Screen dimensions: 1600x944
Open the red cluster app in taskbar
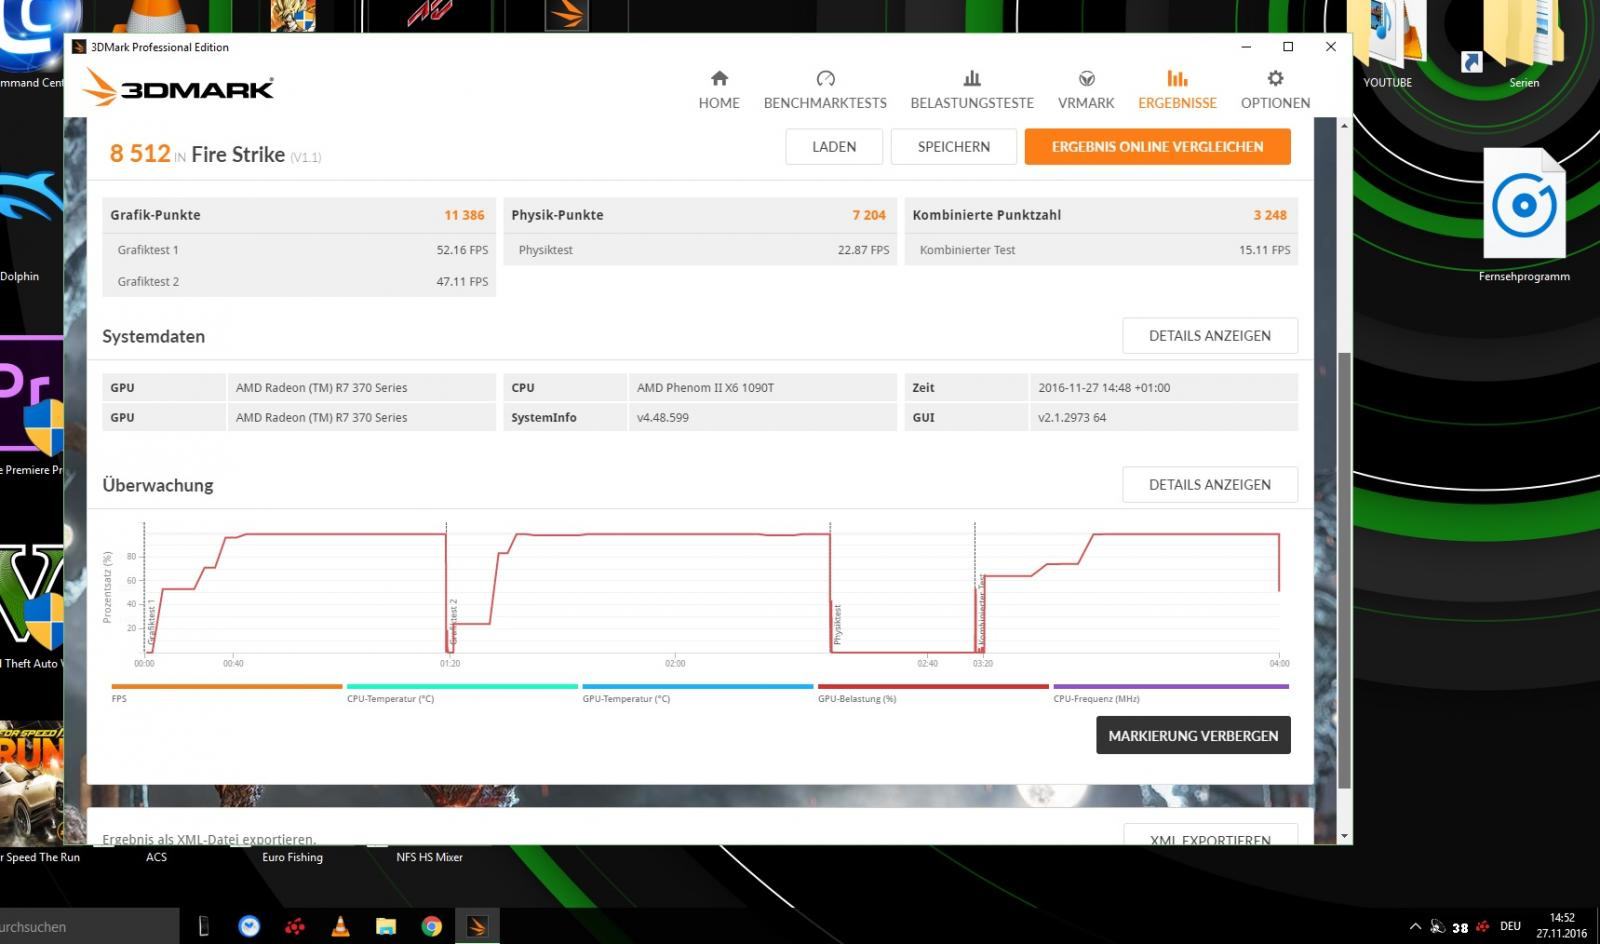coord(295,926)
